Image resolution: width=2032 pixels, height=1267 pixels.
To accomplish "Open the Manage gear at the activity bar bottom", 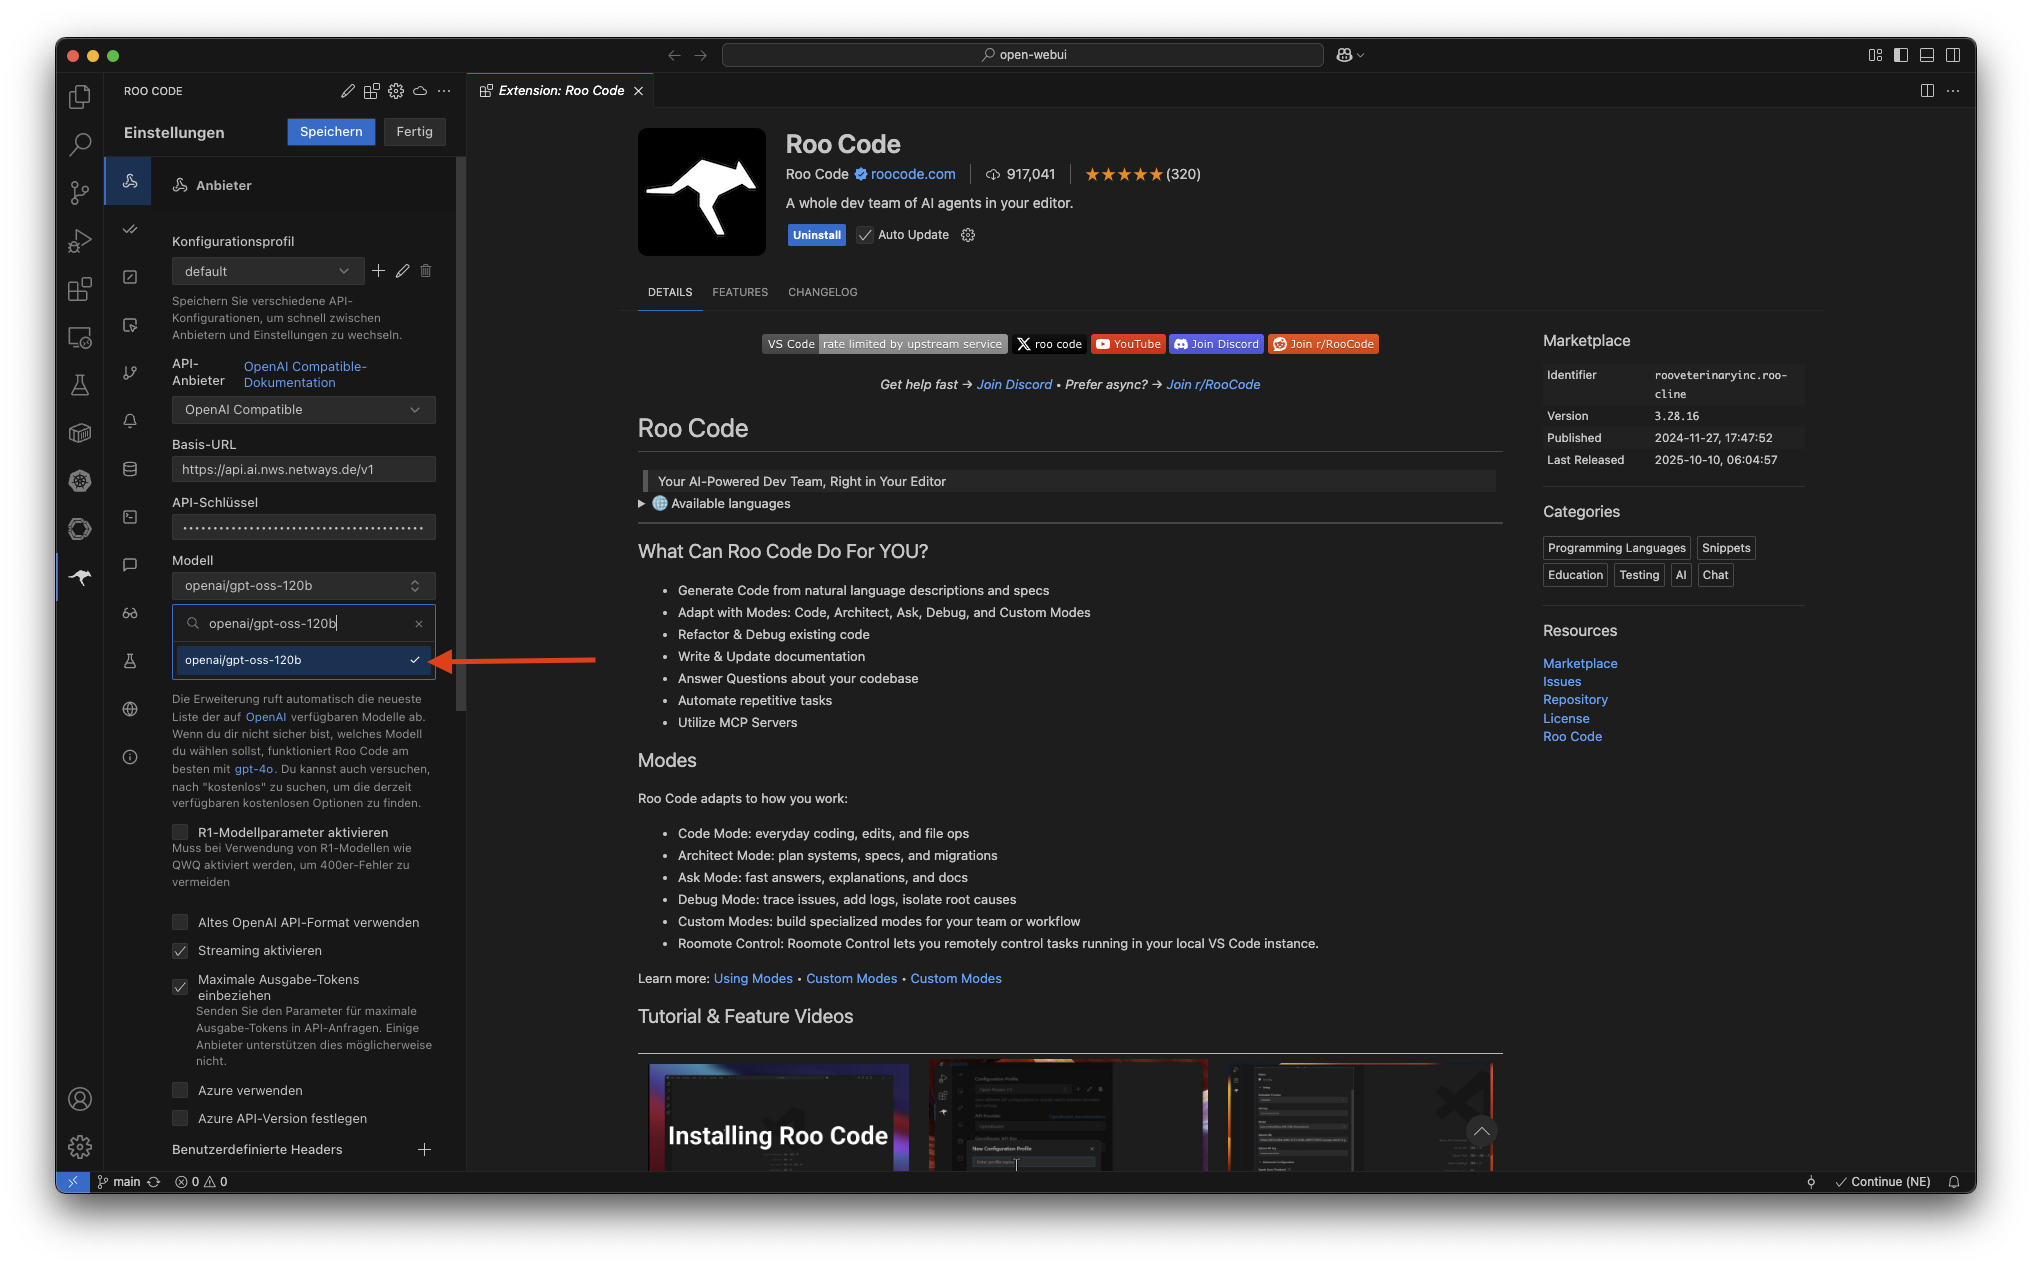I will [80, 1146].
